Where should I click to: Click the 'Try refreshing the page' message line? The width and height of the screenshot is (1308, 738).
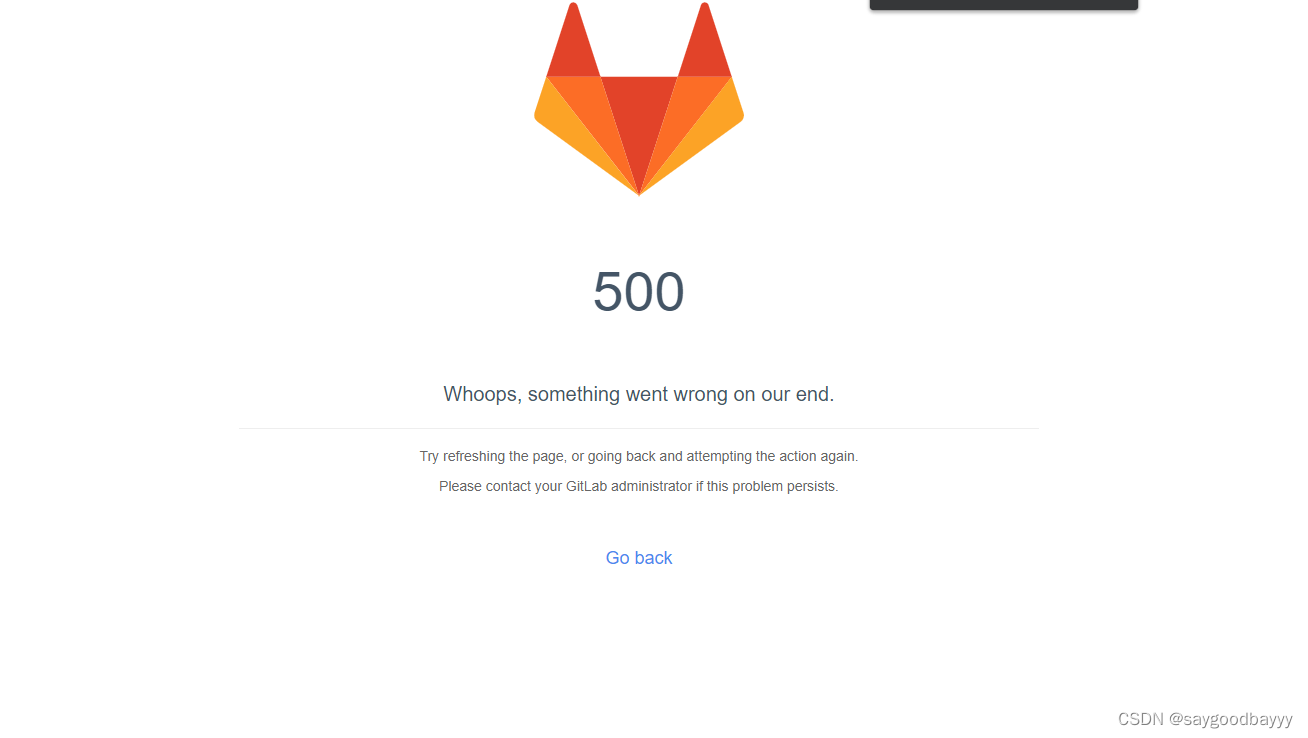coord(639,456)
